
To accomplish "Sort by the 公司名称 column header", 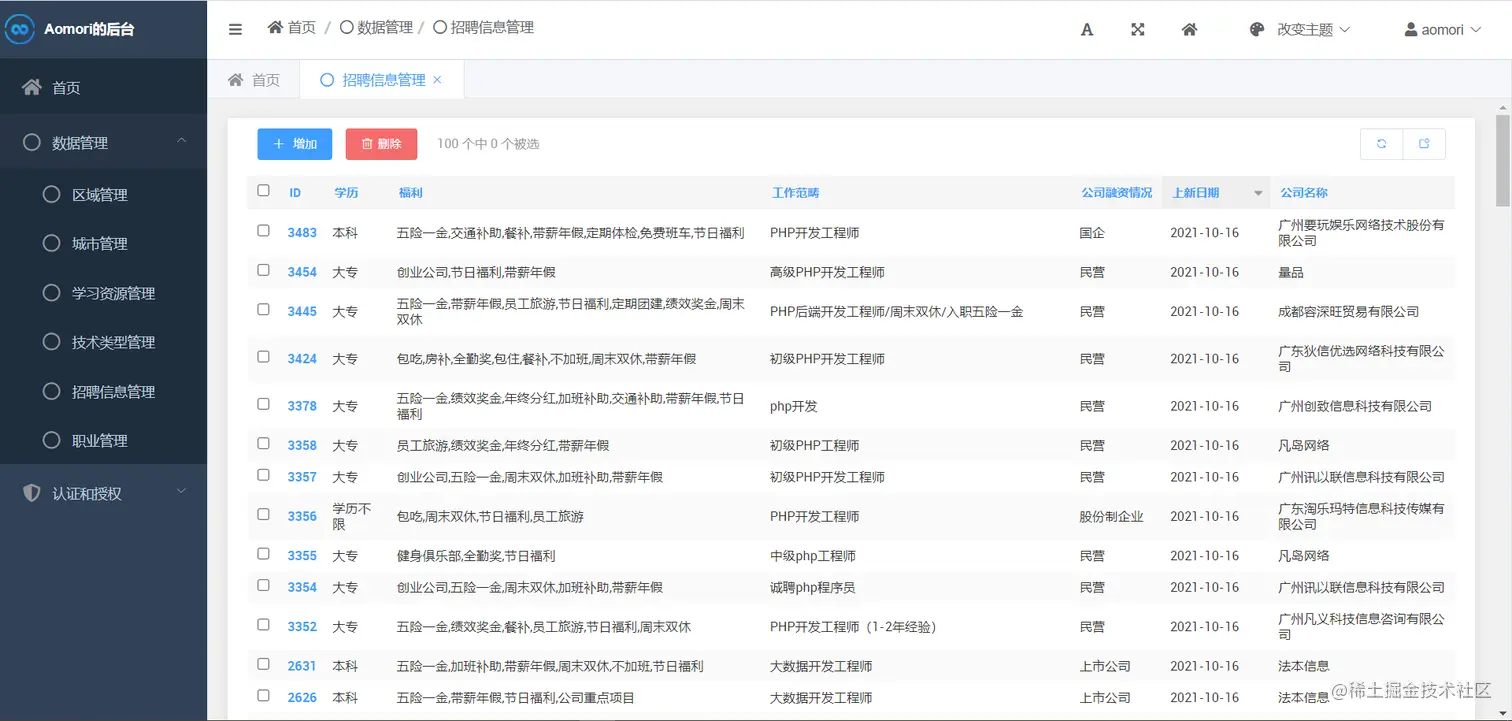I will 1304,192.
